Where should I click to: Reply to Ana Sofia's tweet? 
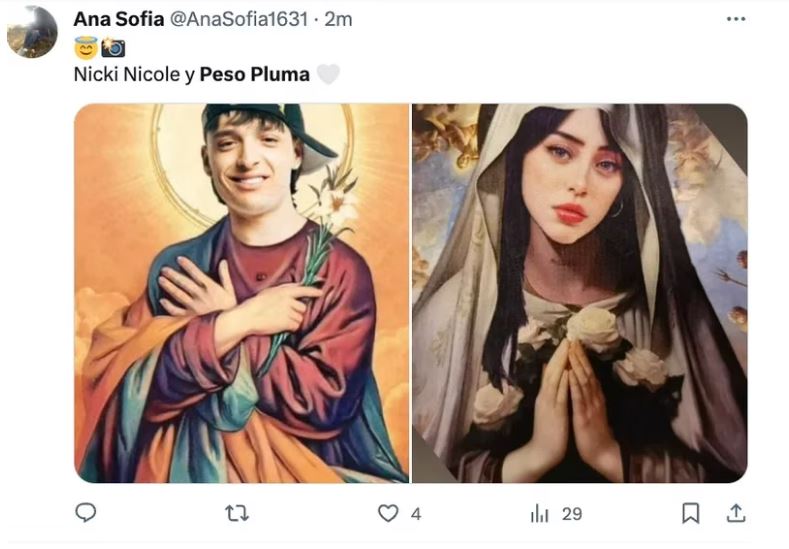(x=87, y=513)
